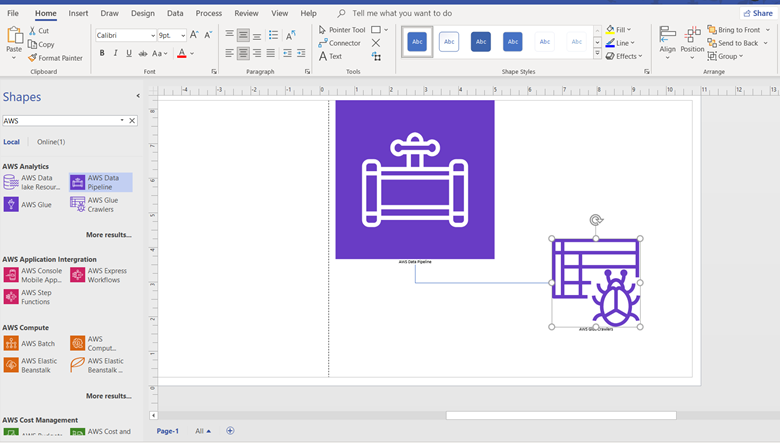Viewport: 780px width, 443px height.
Task: Open the File menu tab
Action: pyautogui.click(x=13, y=13)
